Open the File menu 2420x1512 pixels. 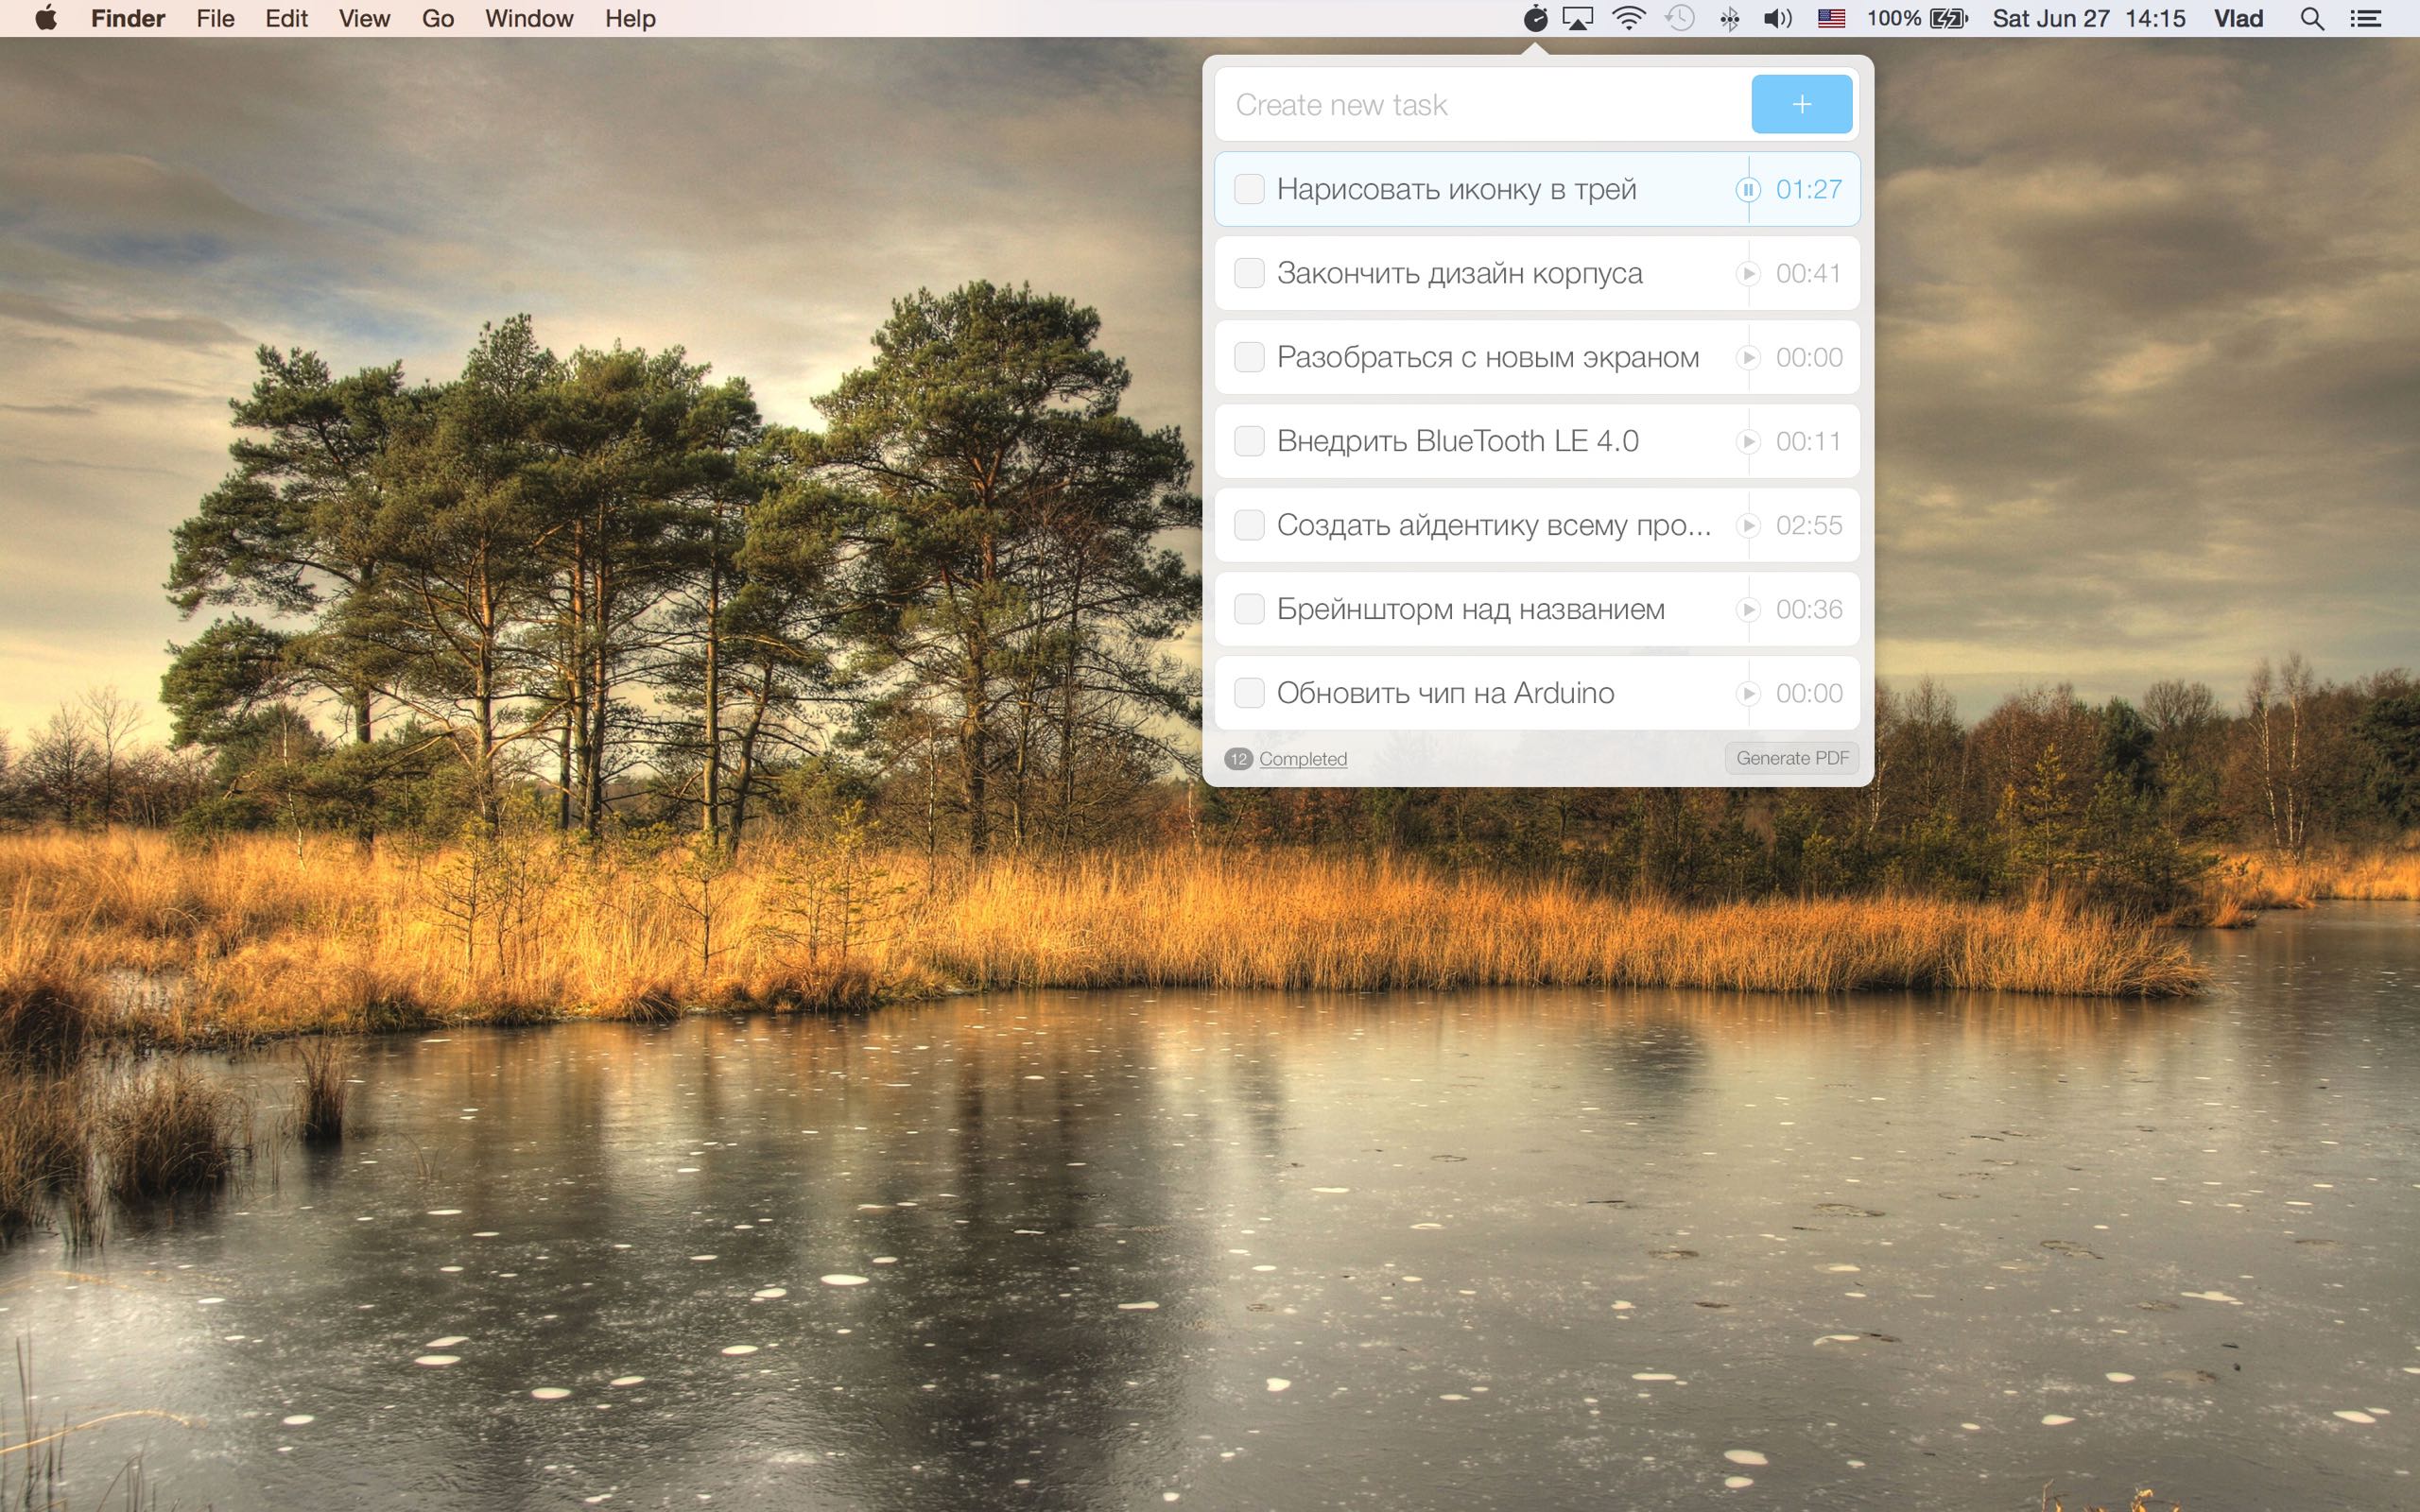tap(215, 18)
